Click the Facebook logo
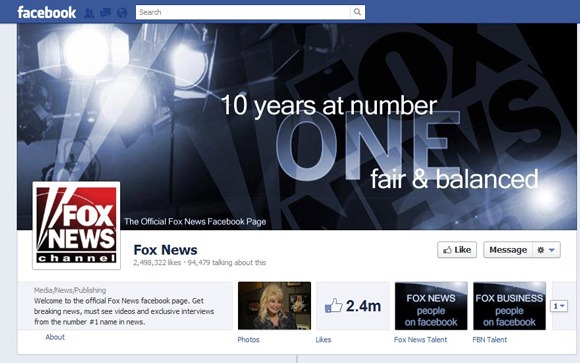This screenshot has width=580, height=363. point(47,13)
